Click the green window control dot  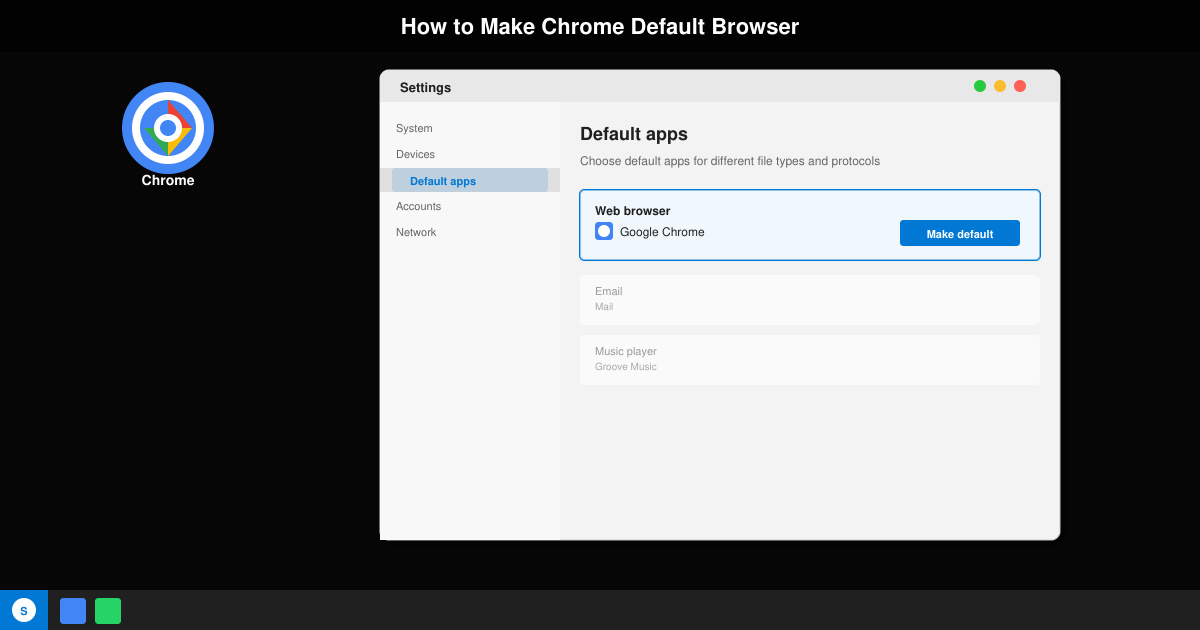pyautogui.click(x=980, y=86)
